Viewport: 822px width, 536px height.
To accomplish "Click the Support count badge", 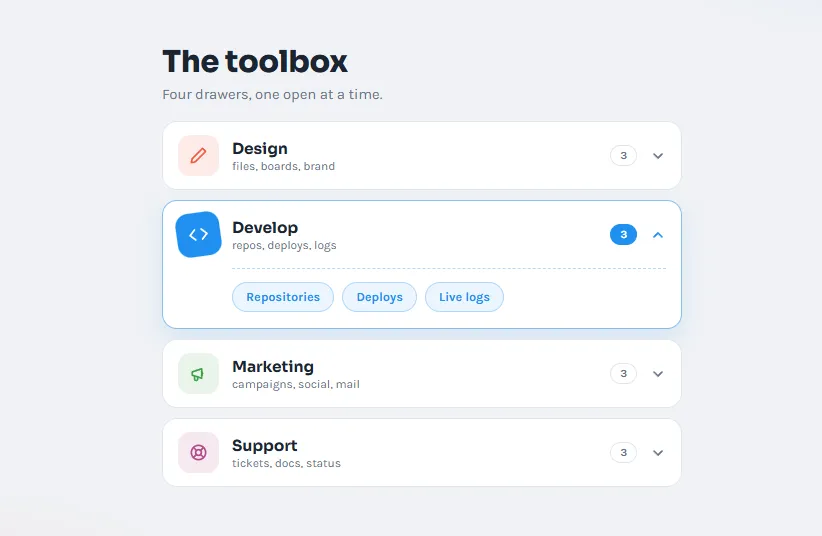I will coord(623,453).
